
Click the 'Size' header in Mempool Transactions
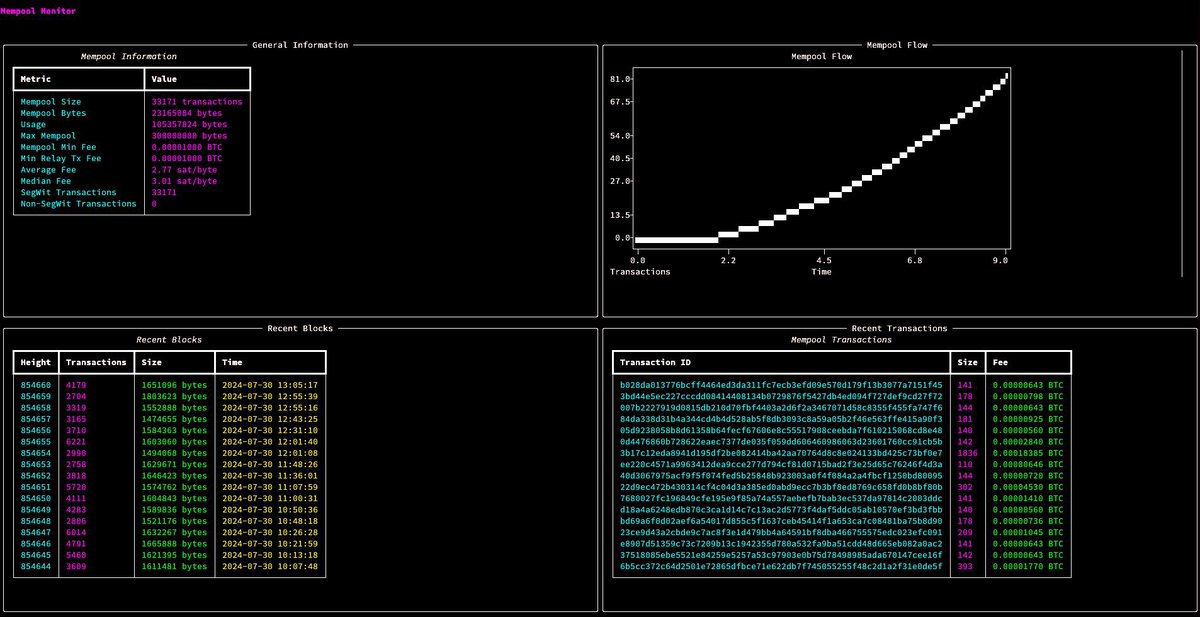968,362
